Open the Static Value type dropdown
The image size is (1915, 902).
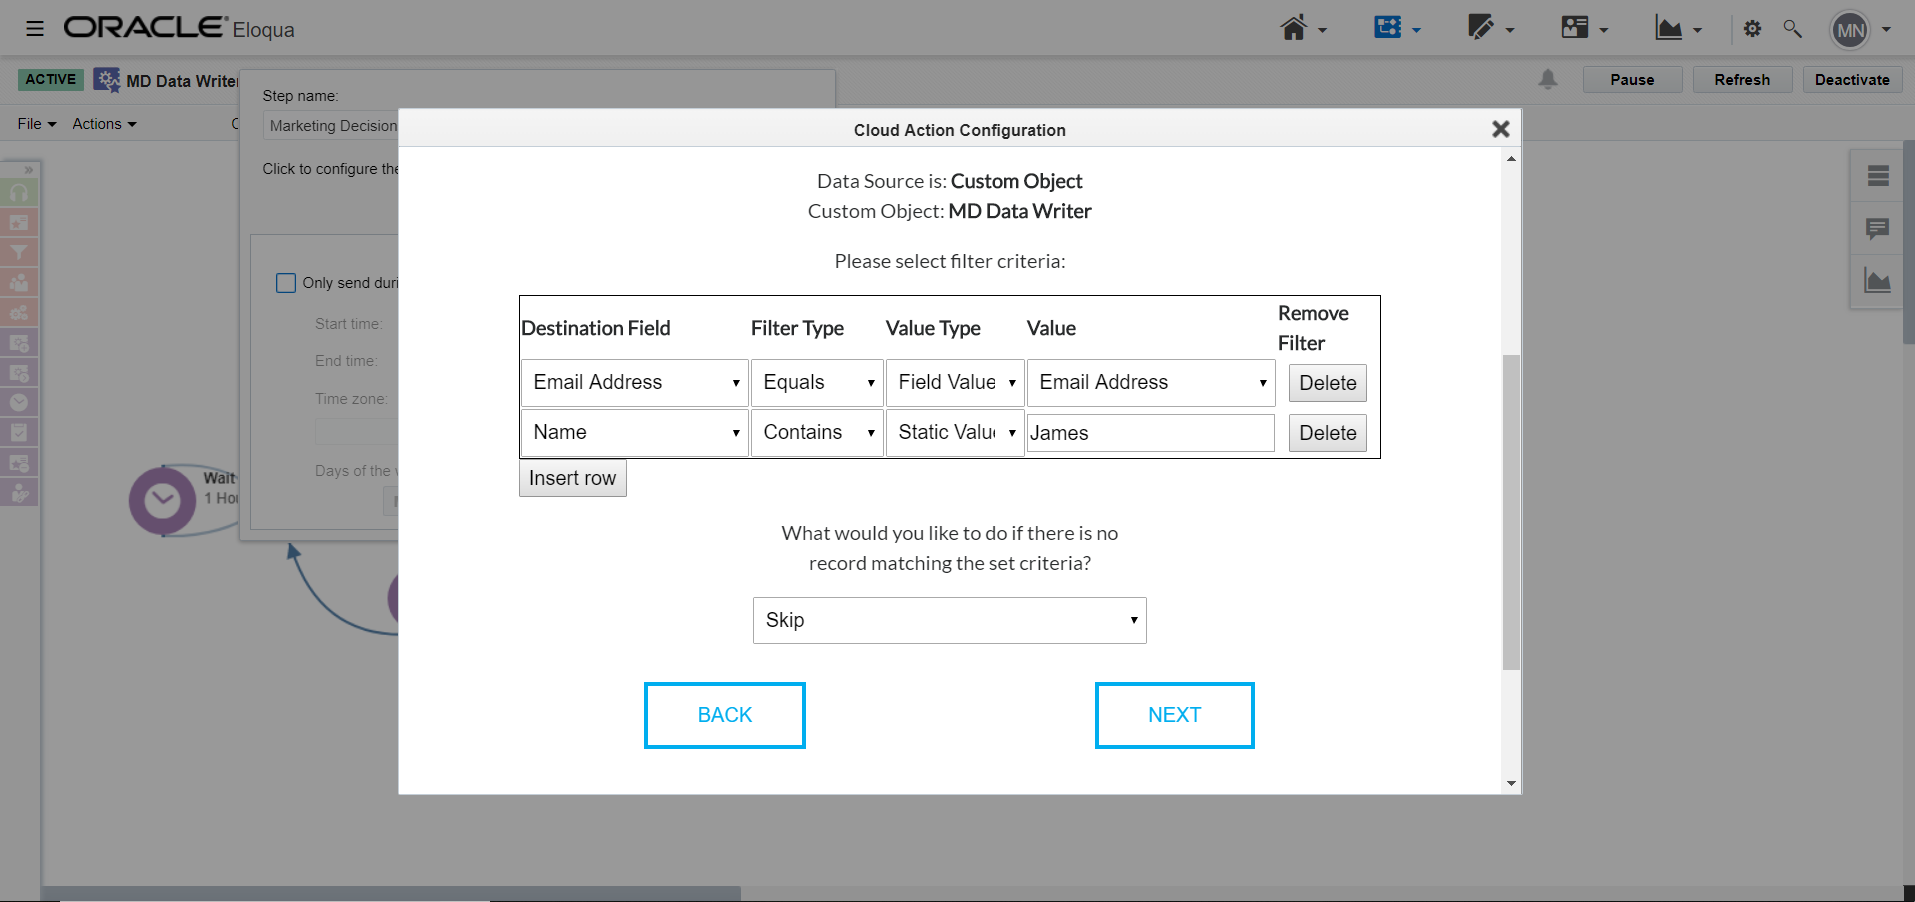coord(955,433)
